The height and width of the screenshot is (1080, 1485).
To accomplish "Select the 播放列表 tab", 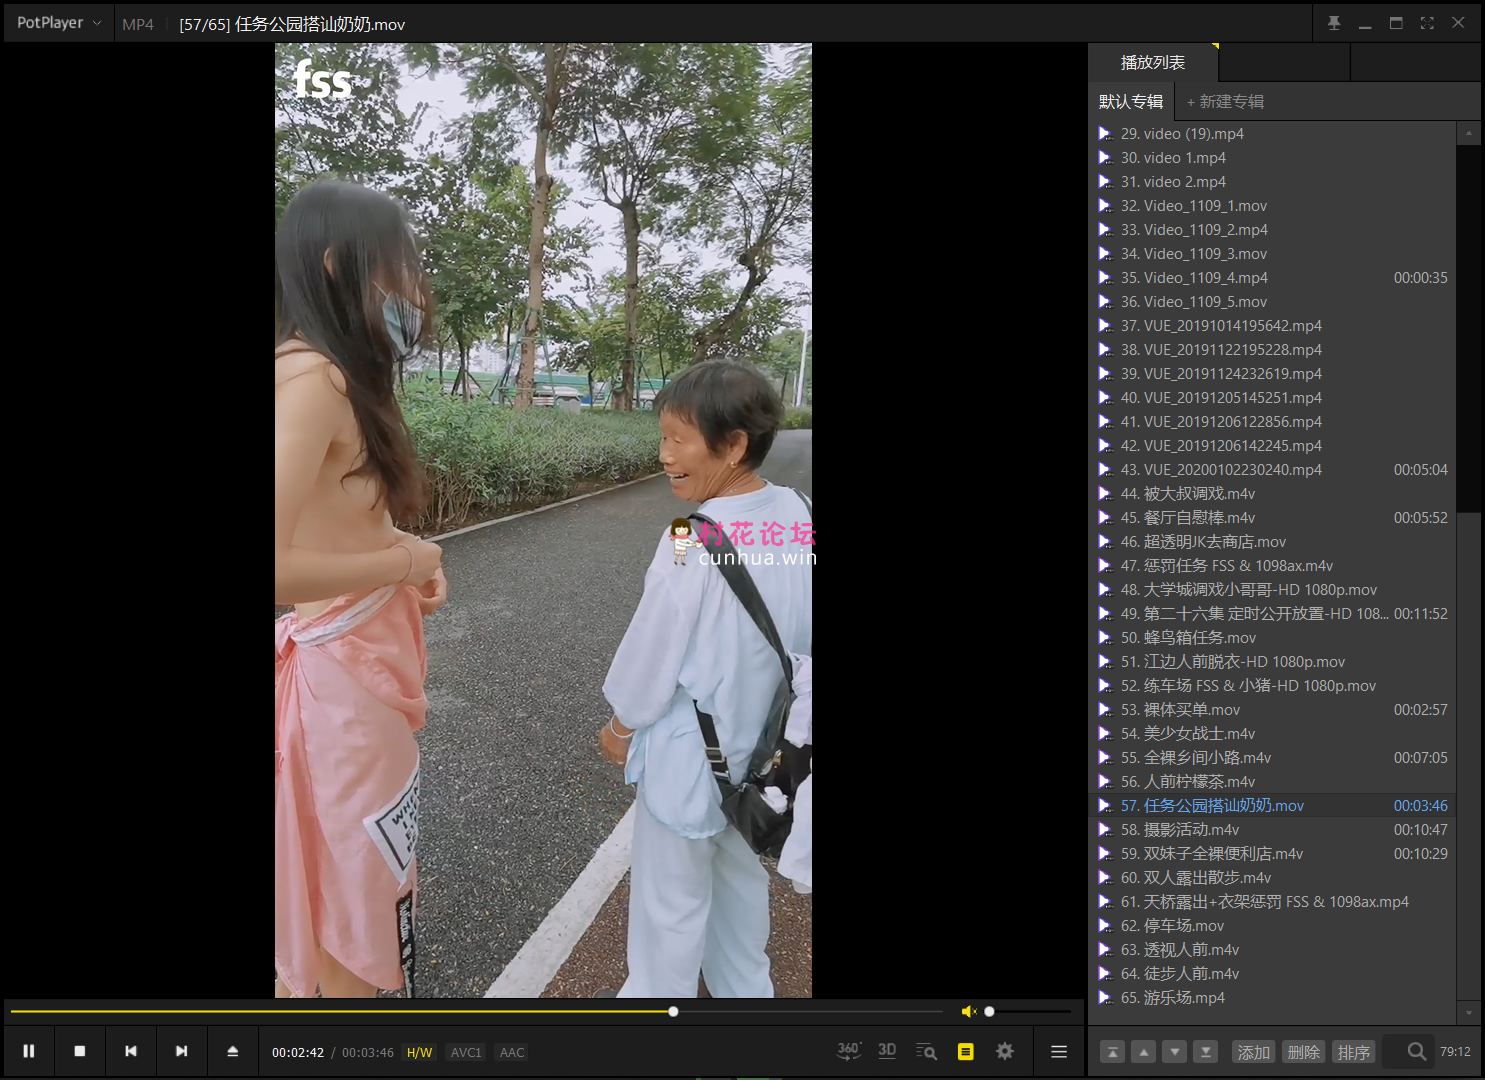I will (1152, 62).
